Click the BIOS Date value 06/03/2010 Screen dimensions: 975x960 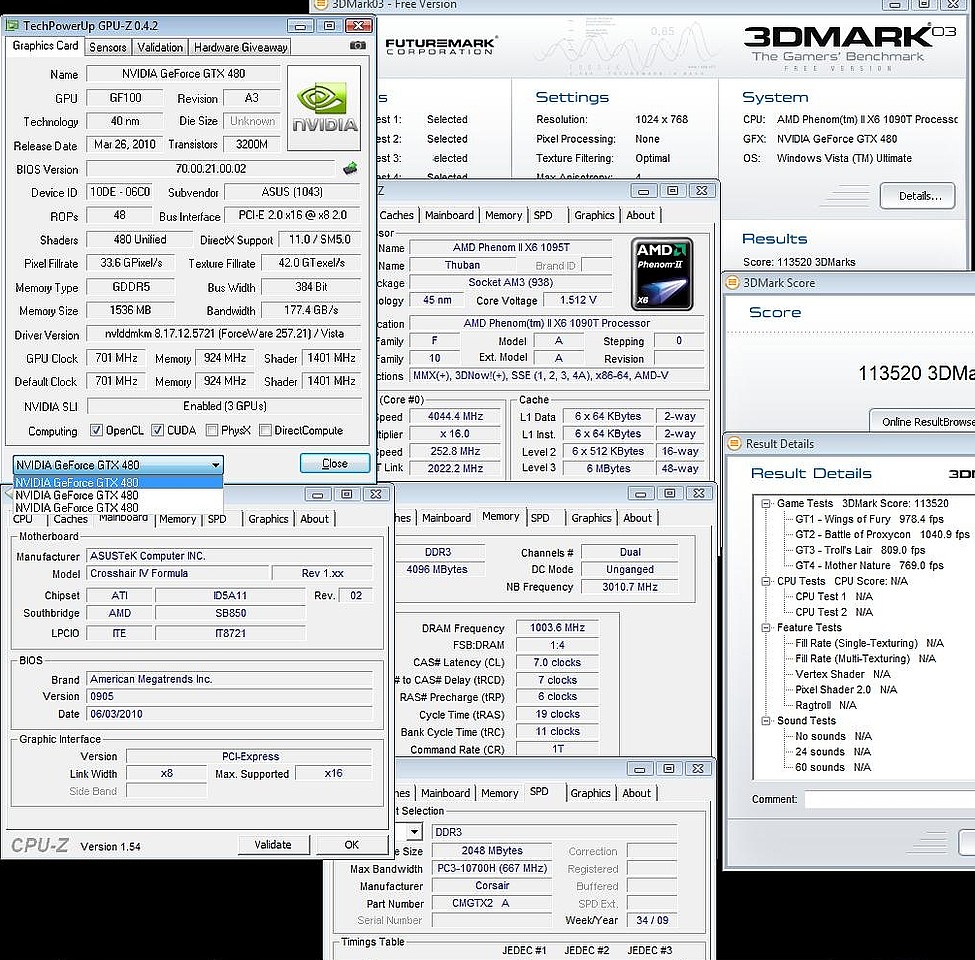pyautogui.click(x=229, y=714)
